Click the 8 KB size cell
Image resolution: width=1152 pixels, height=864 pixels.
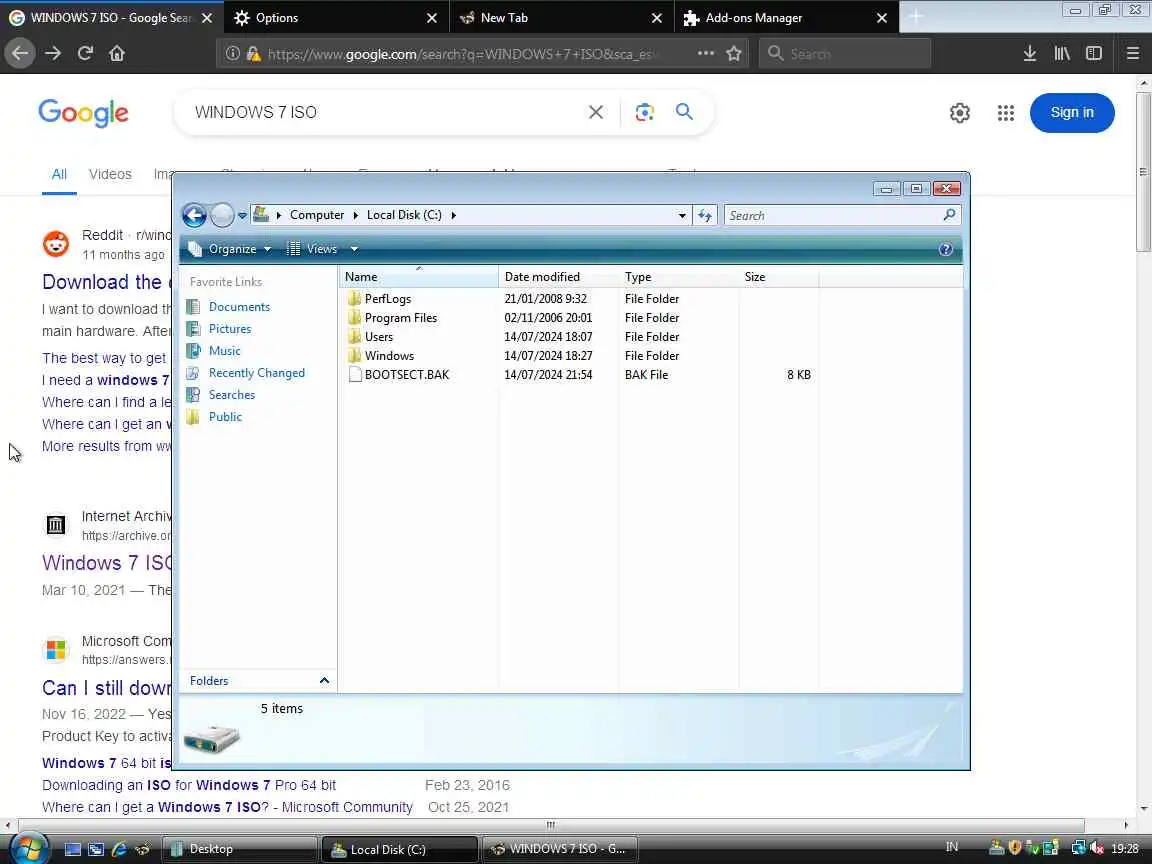tap(799, 375)
